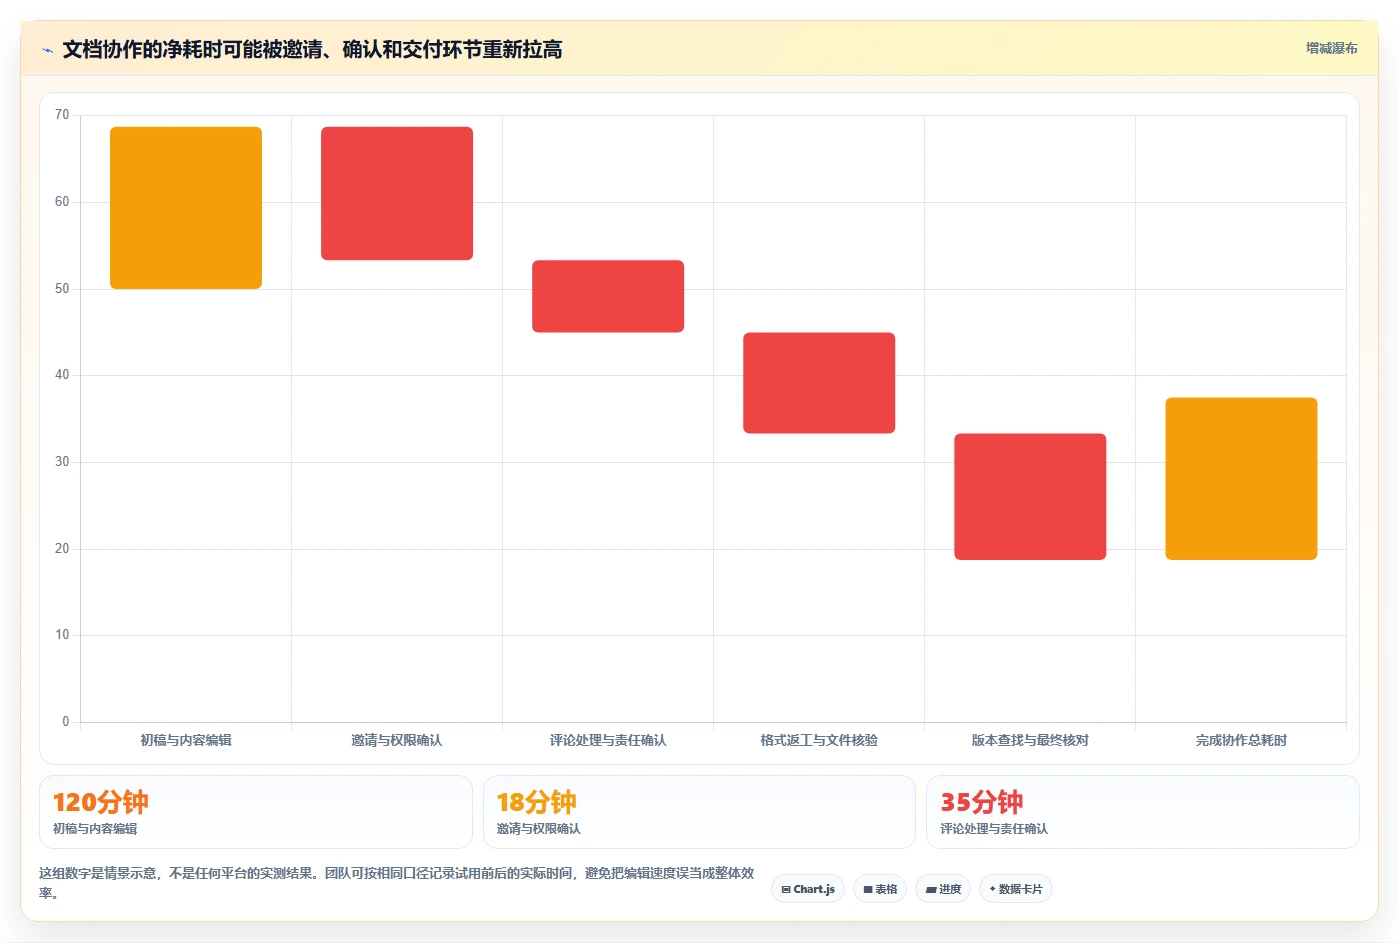Select the Chart.js tag chip
The height and width of the screenshot is (943, 1399).
808,889
